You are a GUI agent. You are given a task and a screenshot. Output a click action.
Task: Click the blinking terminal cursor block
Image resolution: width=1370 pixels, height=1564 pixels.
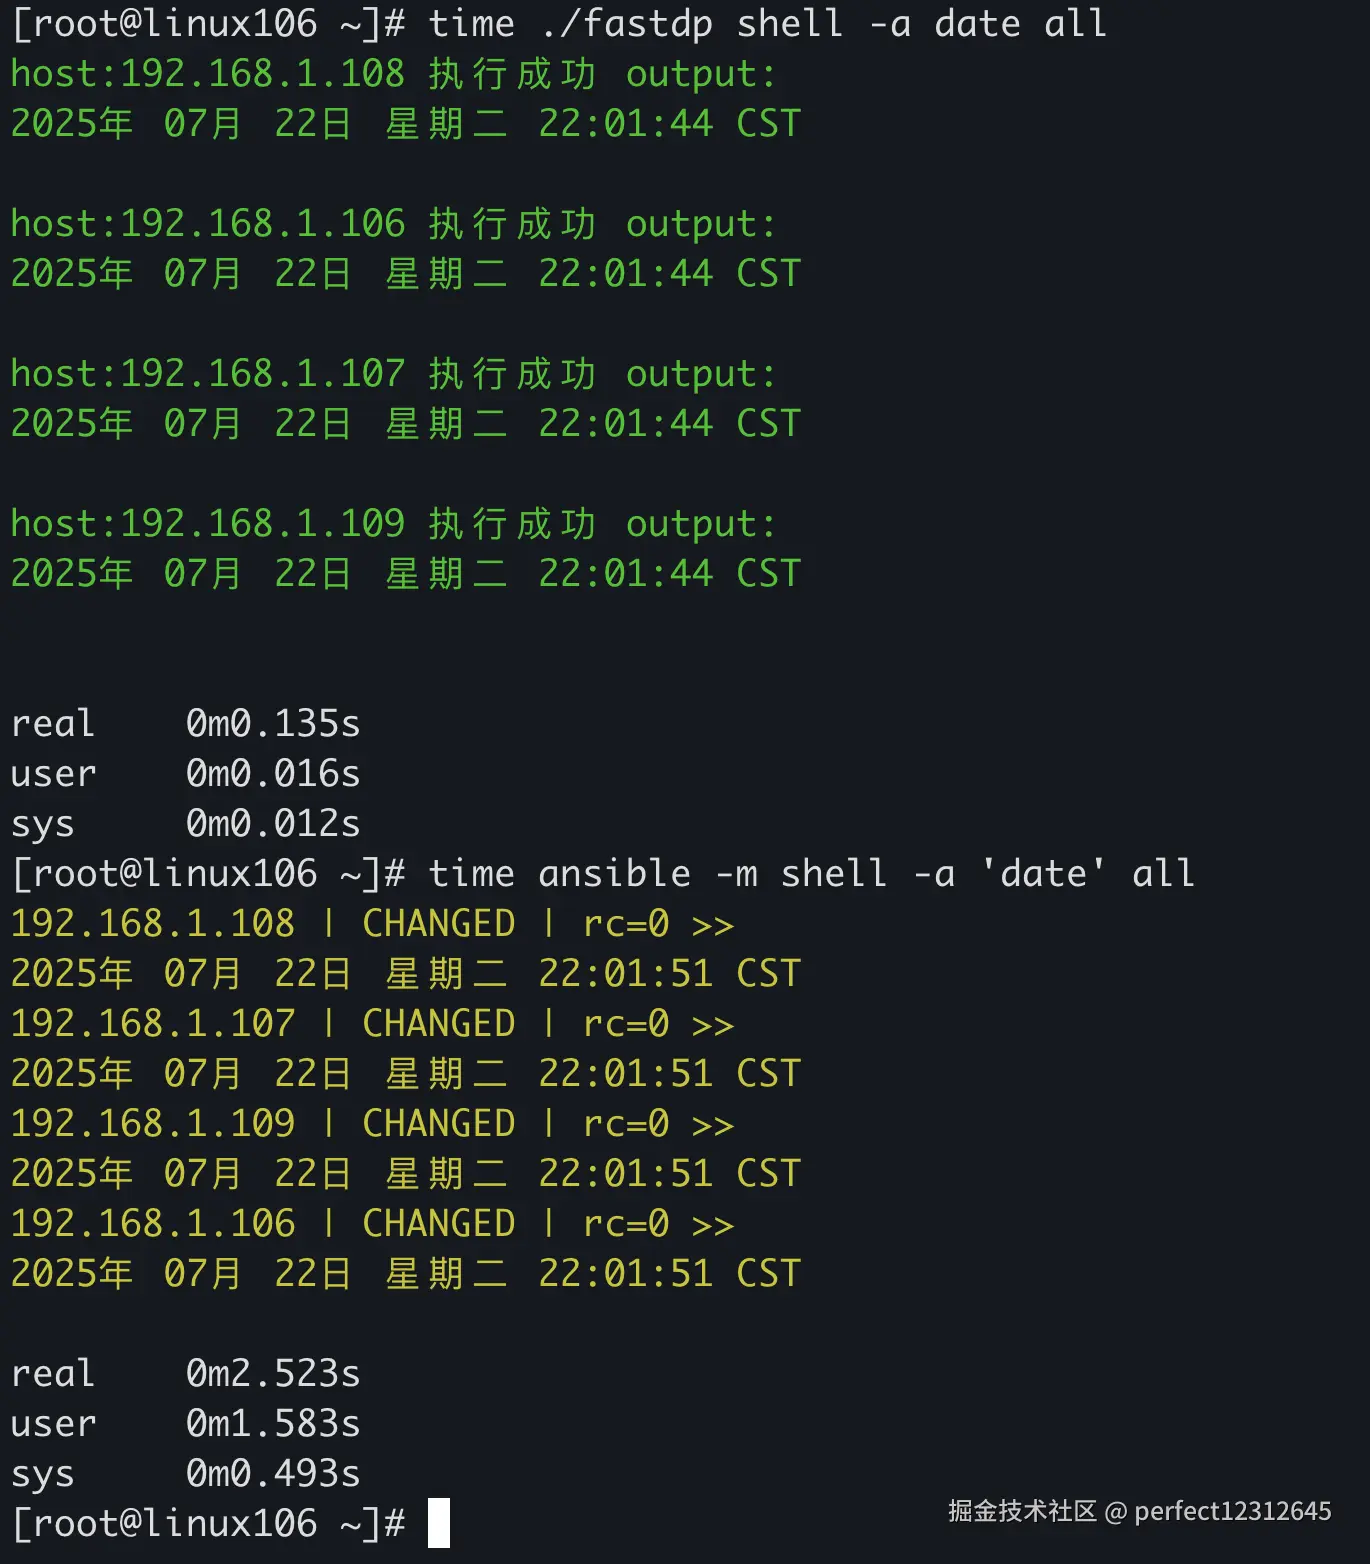tap(438, 1522)
